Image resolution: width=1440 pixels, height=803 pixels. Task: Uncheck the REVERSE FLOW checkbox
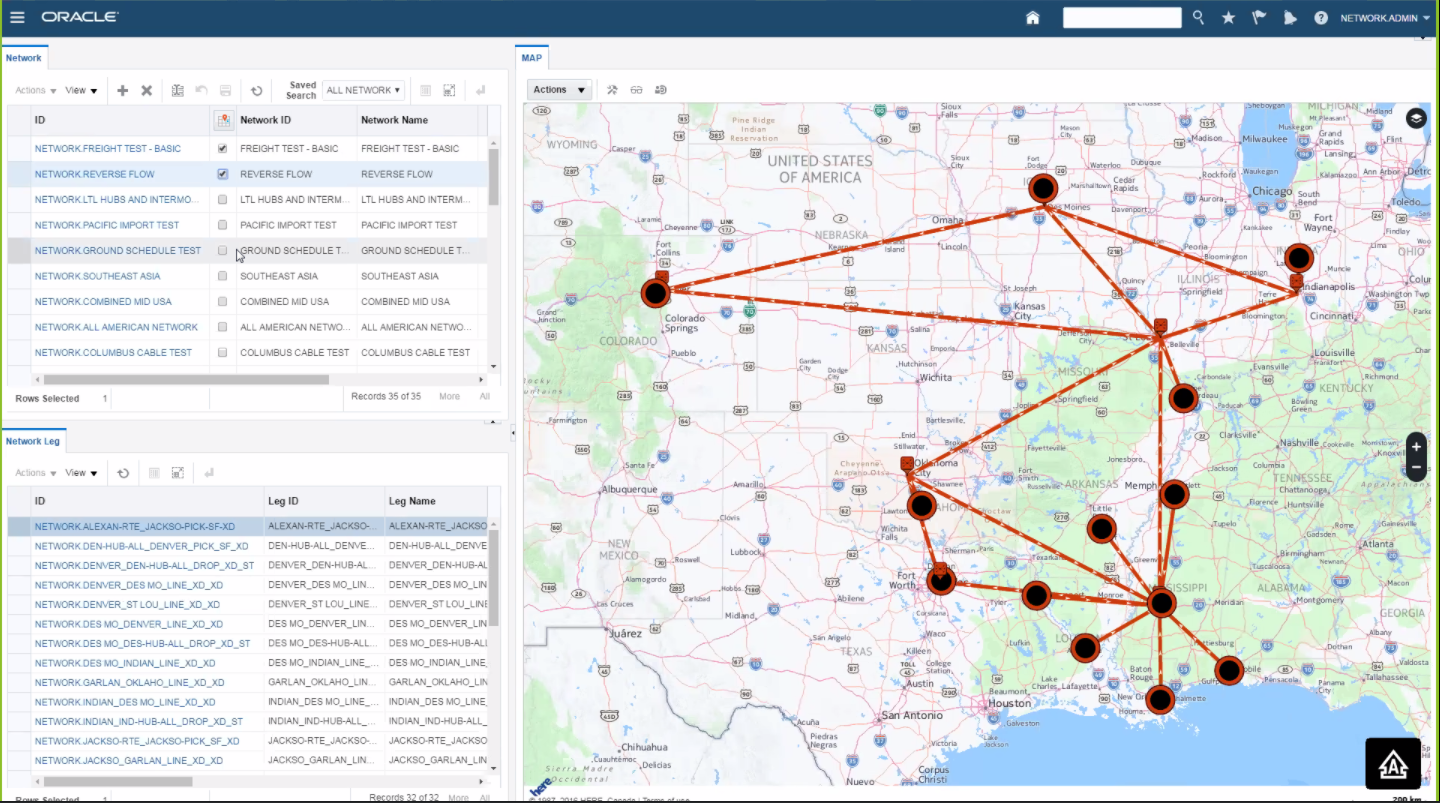click(224, 173)
